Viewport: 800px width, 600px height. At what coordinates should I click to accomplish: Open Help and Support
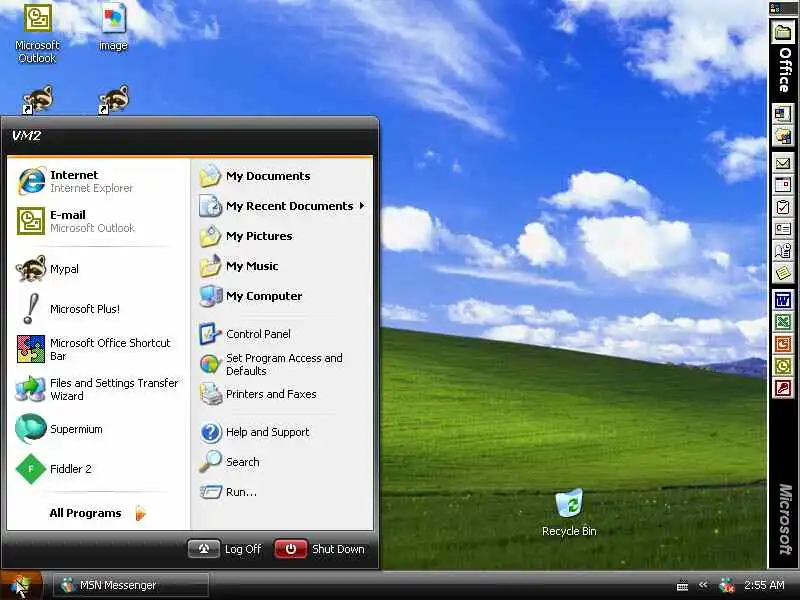(x=282, y=432)
